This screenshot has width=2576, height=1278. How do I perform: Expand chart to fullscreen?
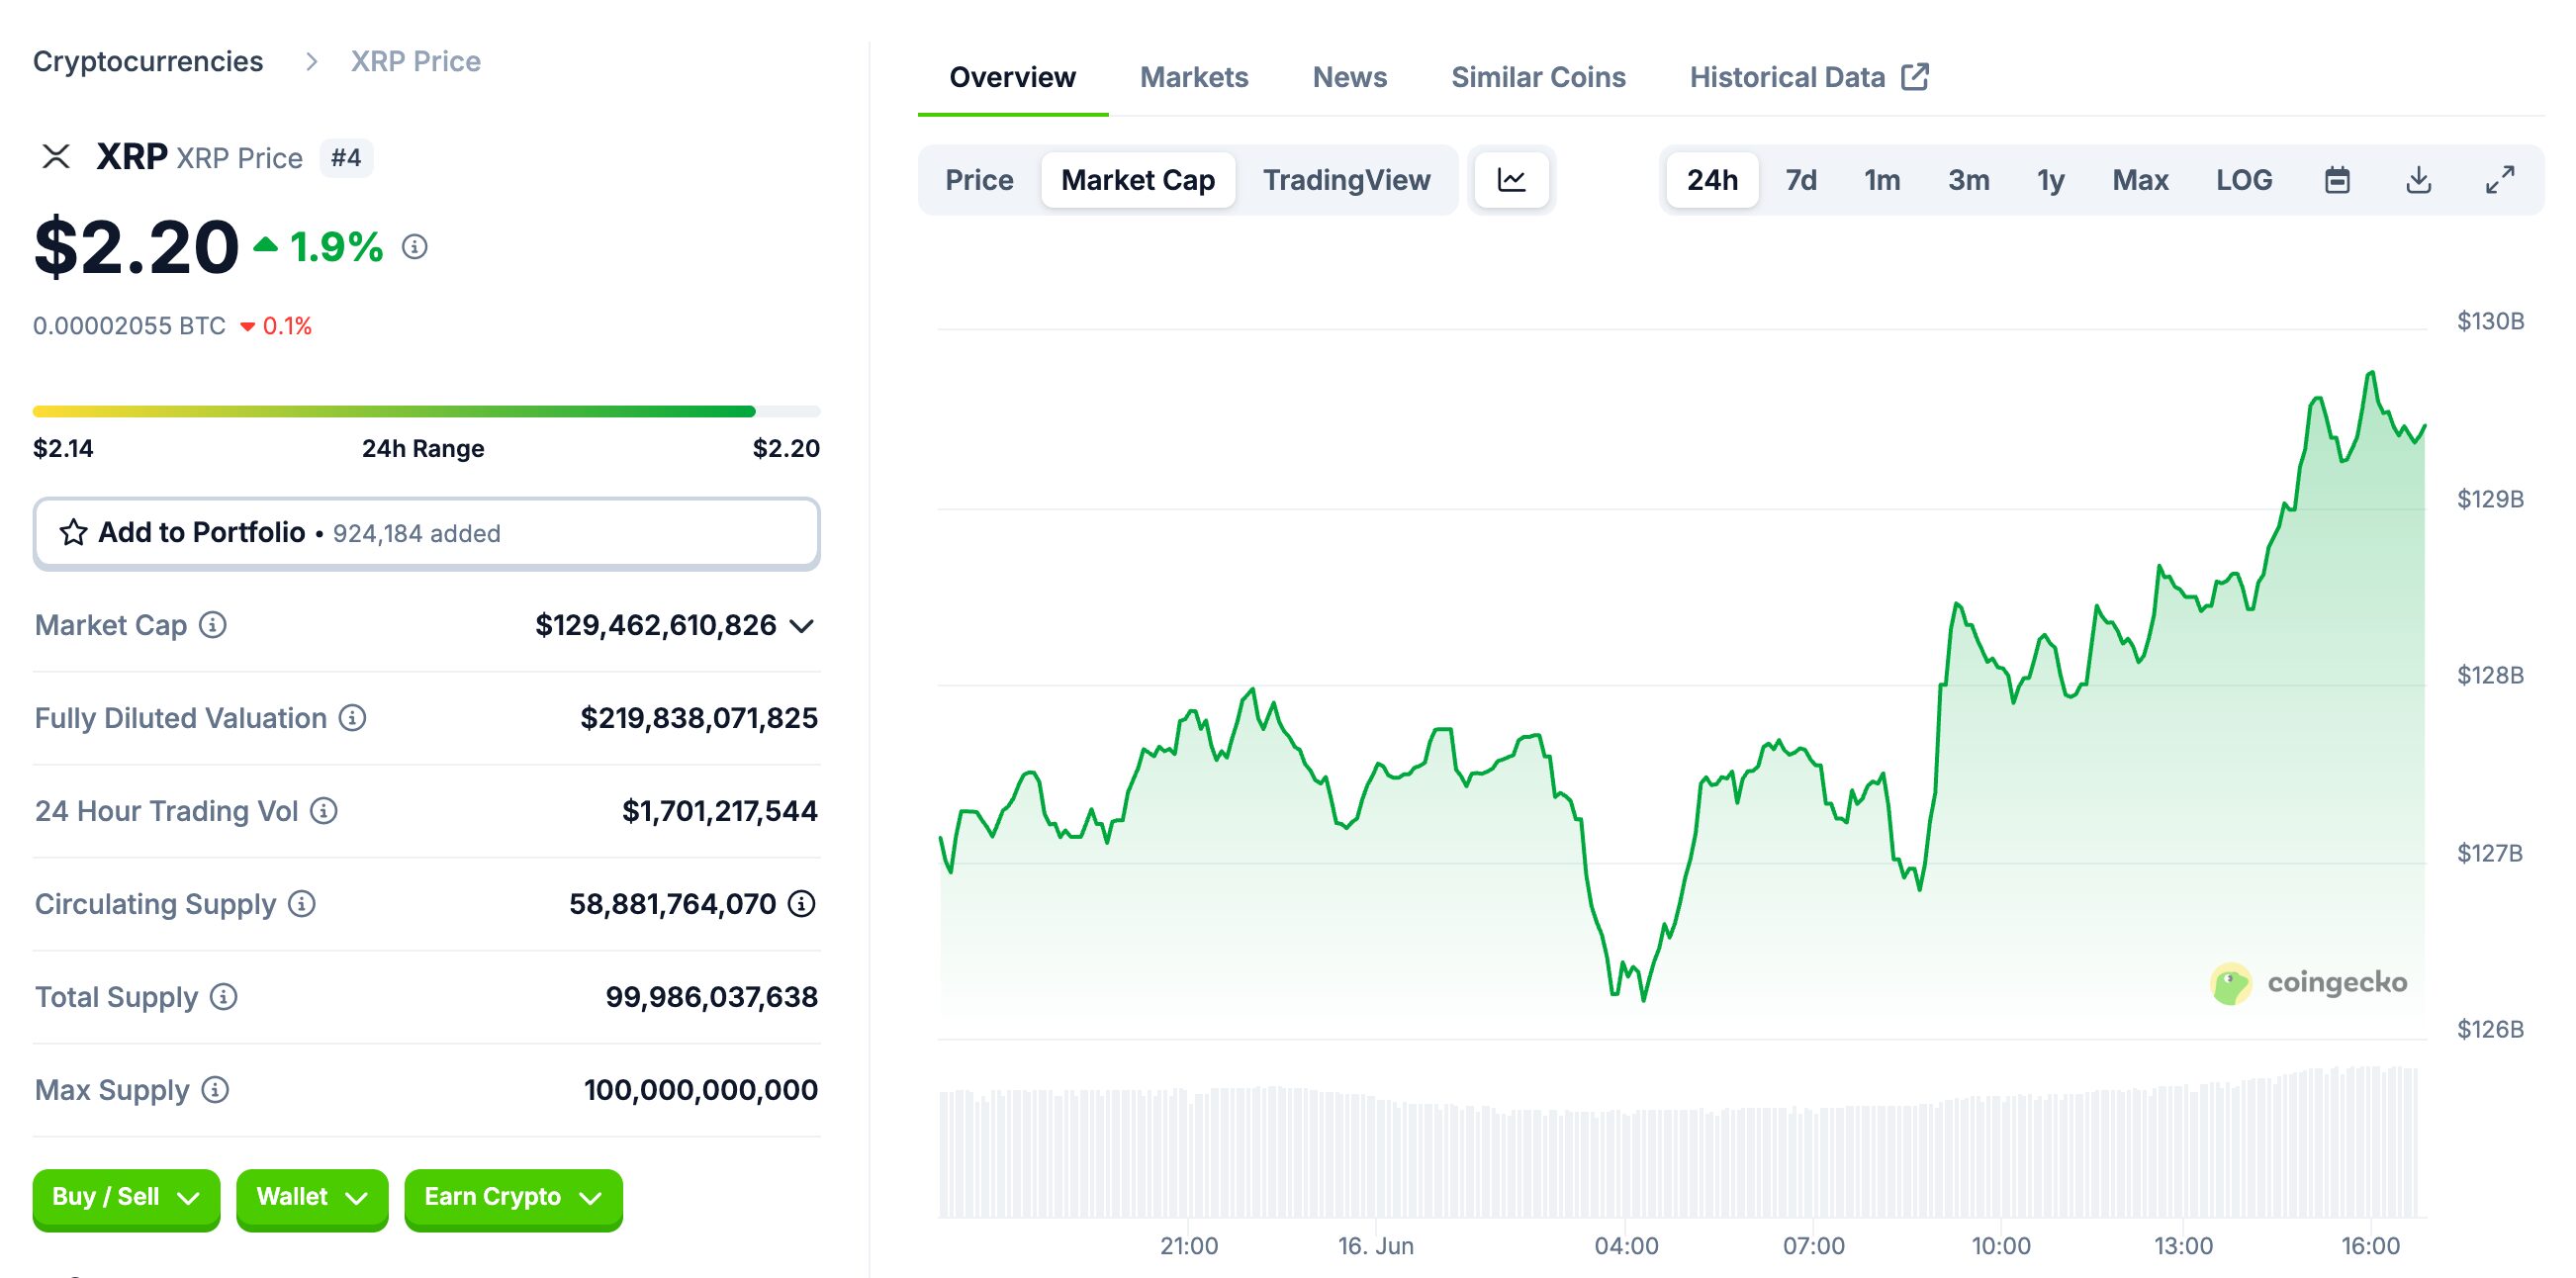(2500, 180)
